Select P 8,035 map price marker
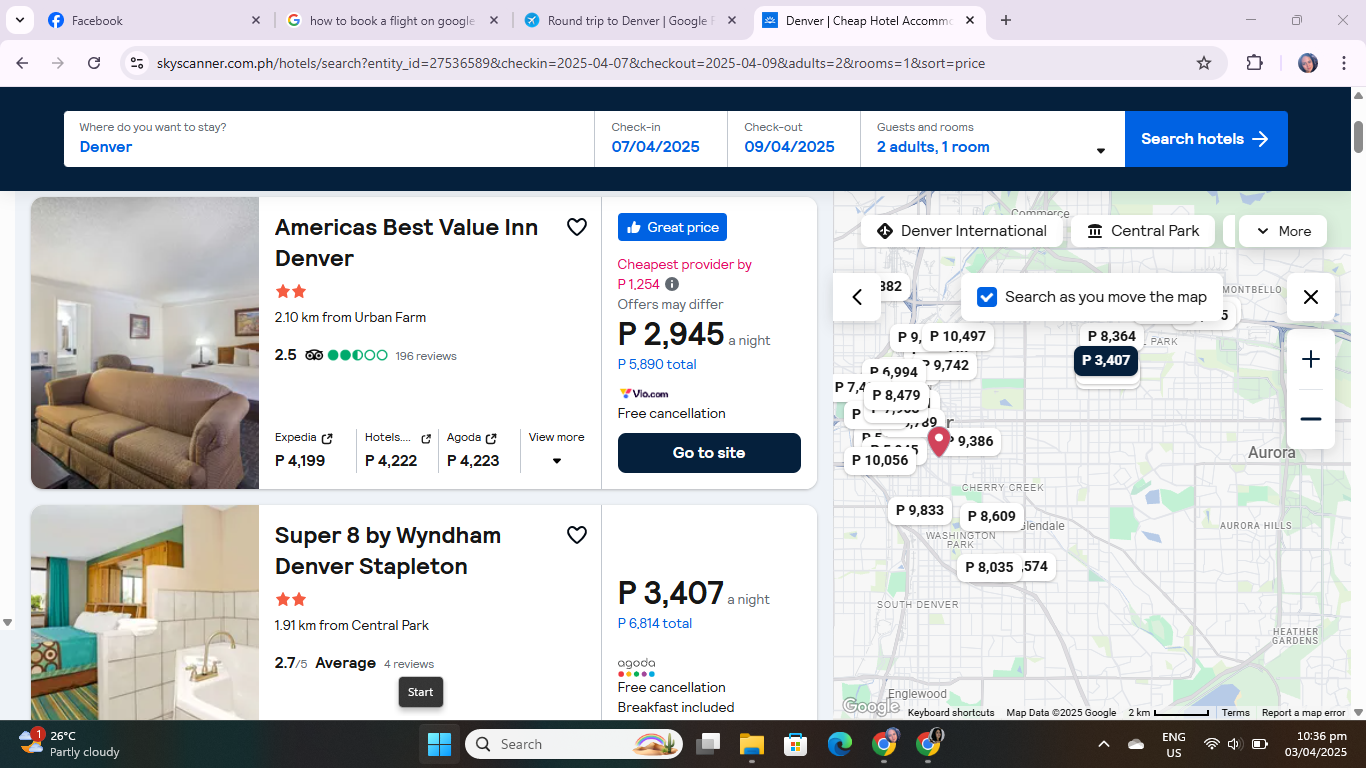 [989, 568]
